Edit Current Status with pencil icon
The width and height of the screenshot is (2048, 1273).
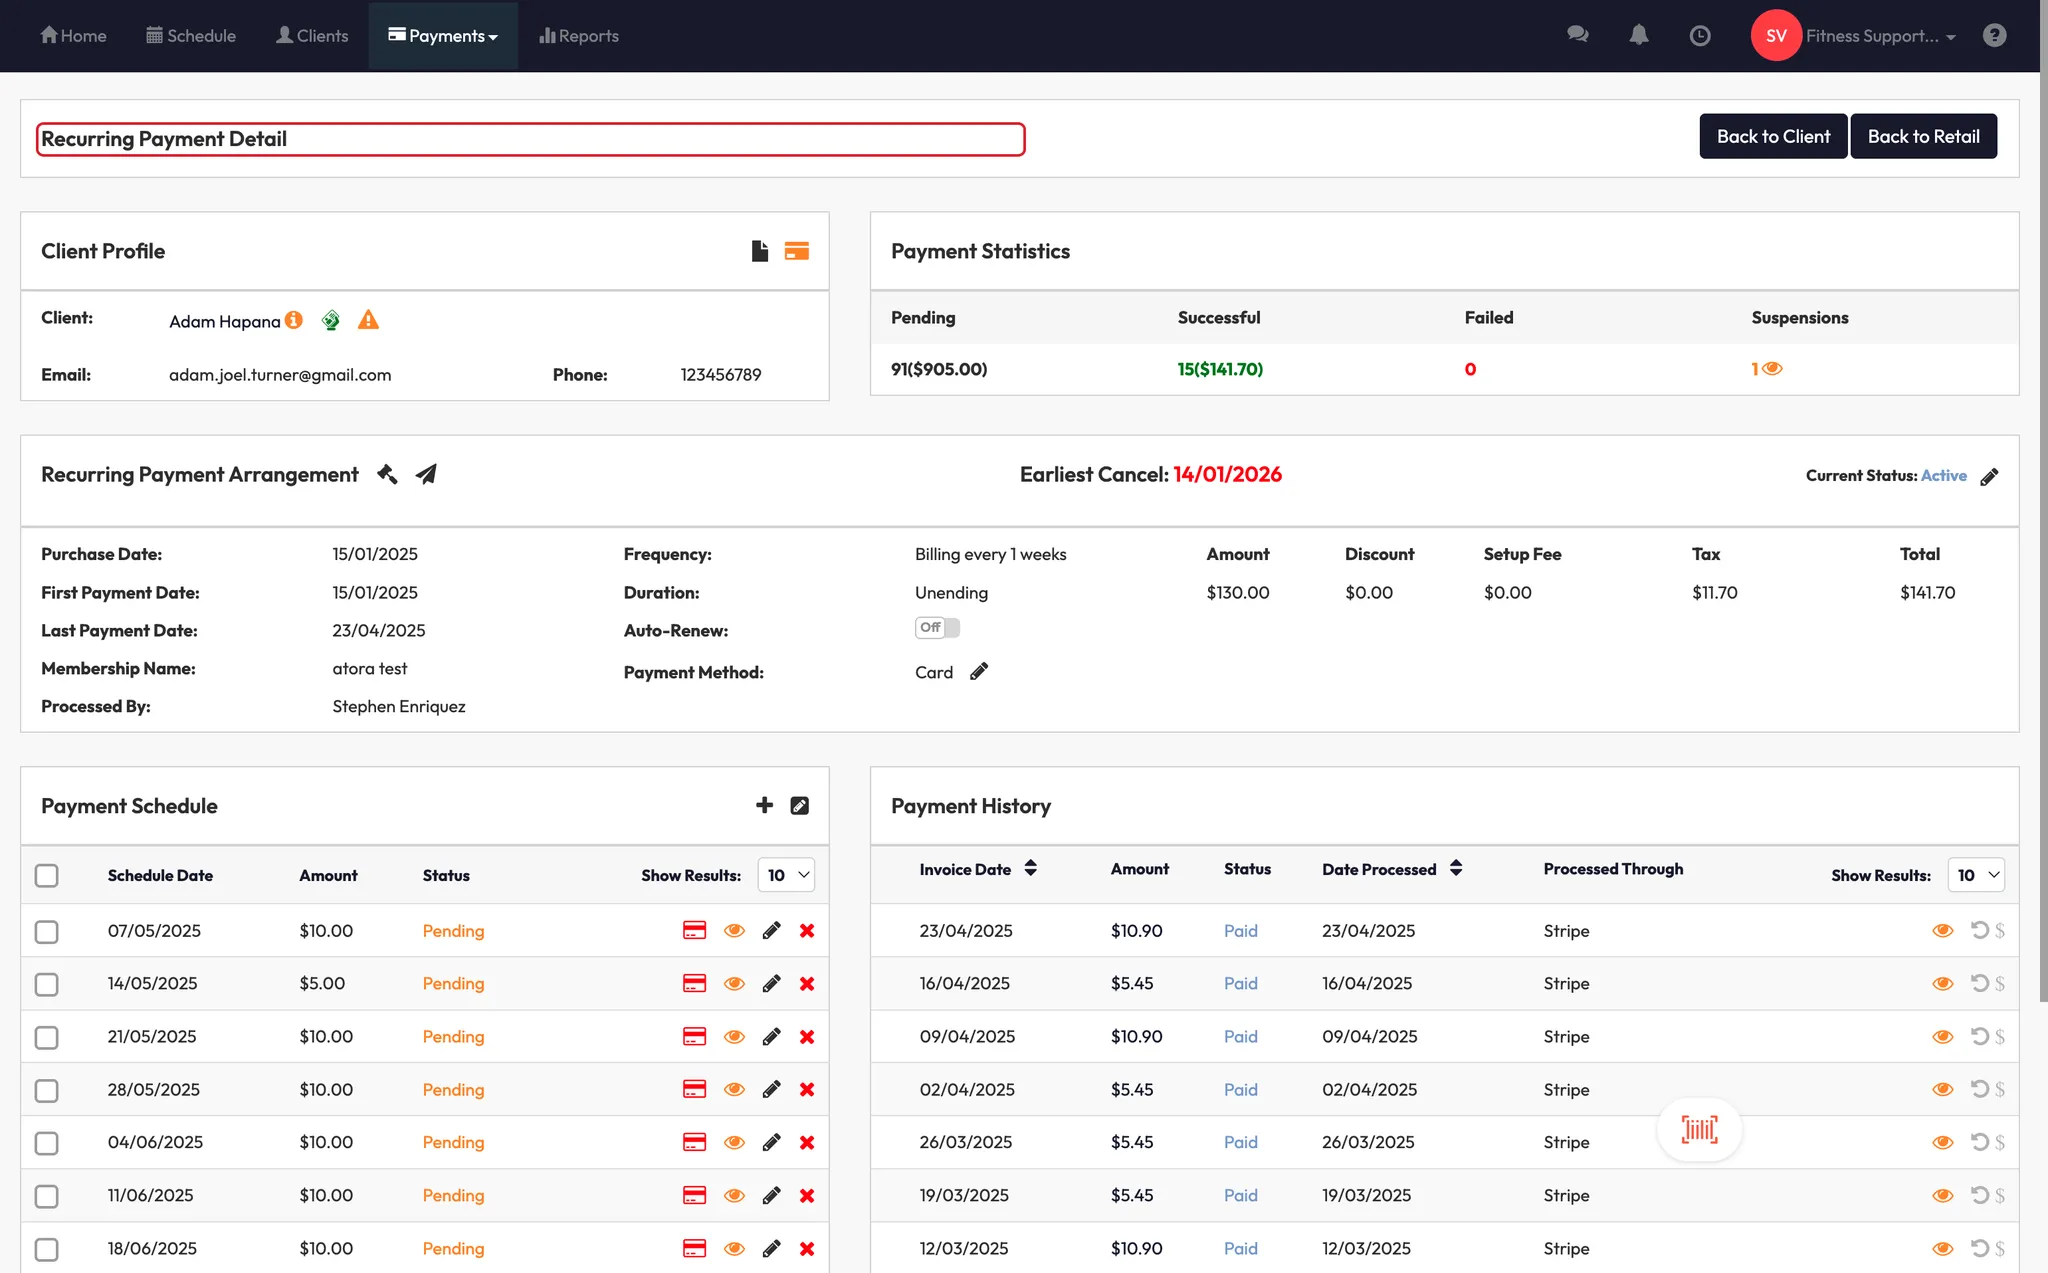click(x=1989, y=477)
